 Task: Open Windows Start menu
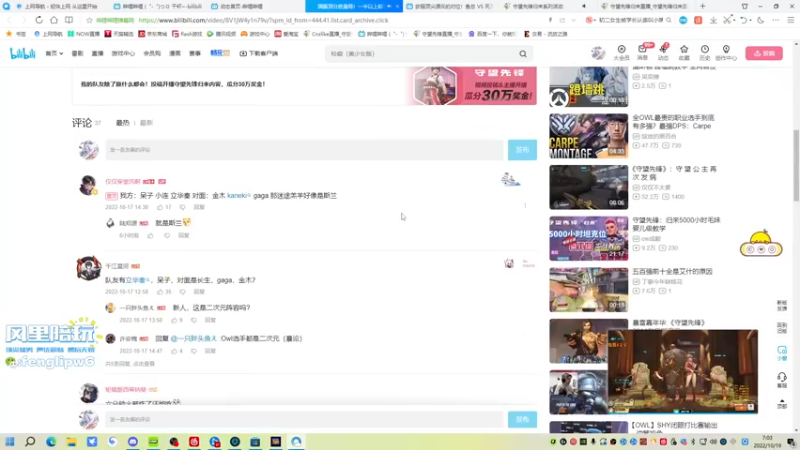pos(10,441)
